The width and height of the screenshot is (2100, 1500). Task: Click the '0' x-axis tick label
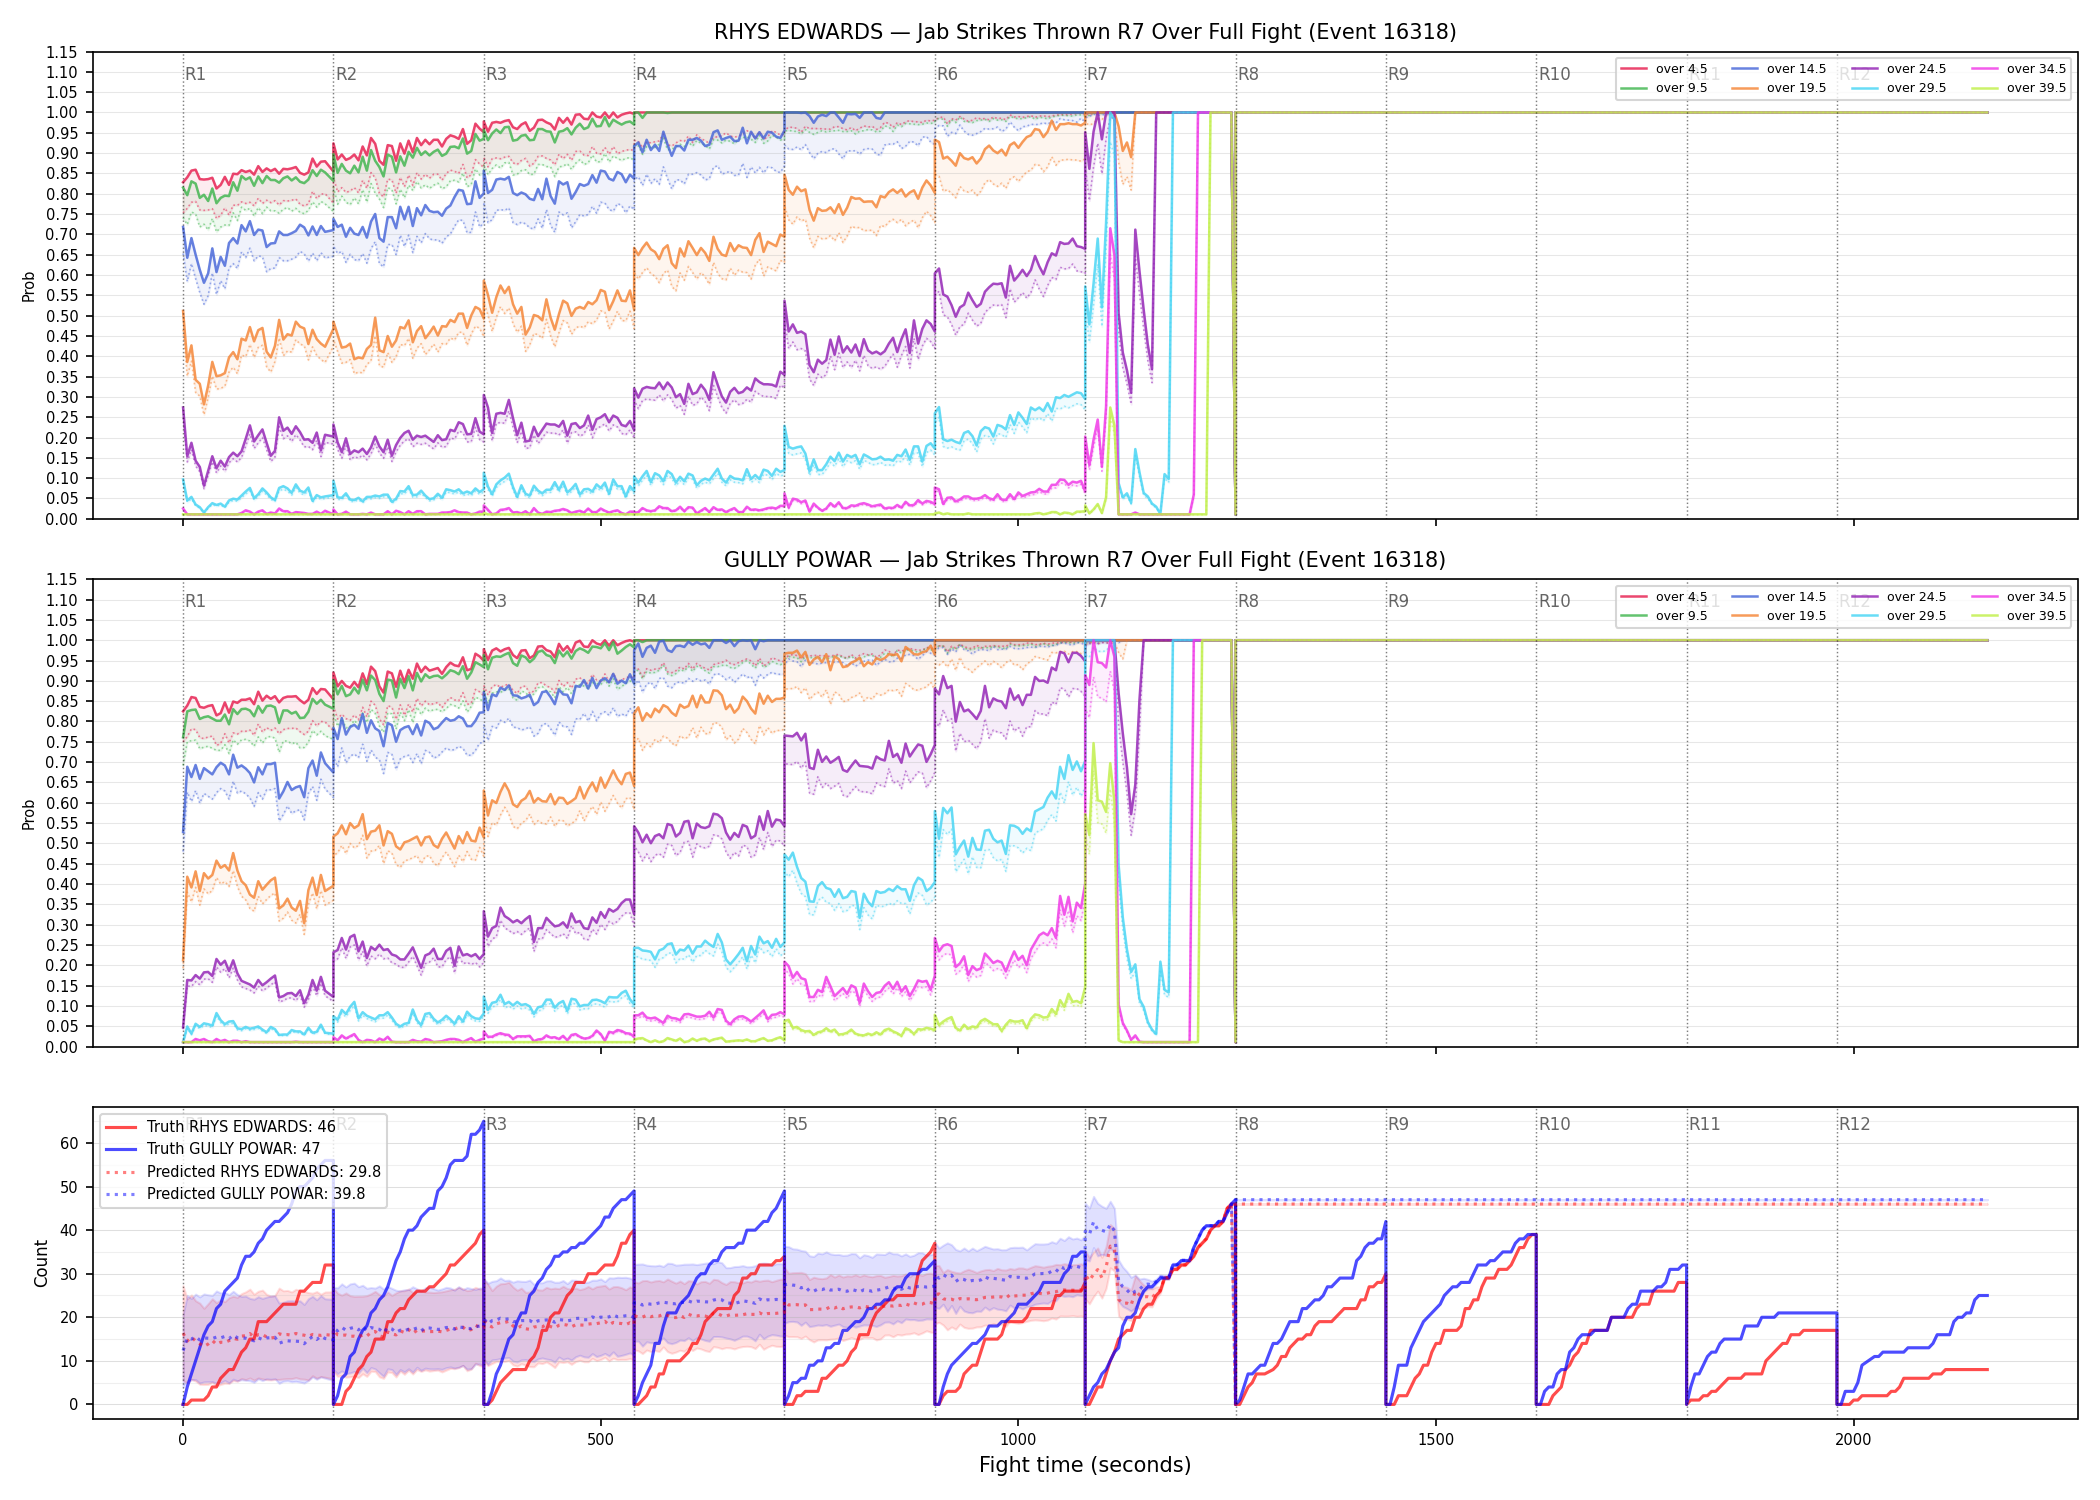(x=182, y=1440)
